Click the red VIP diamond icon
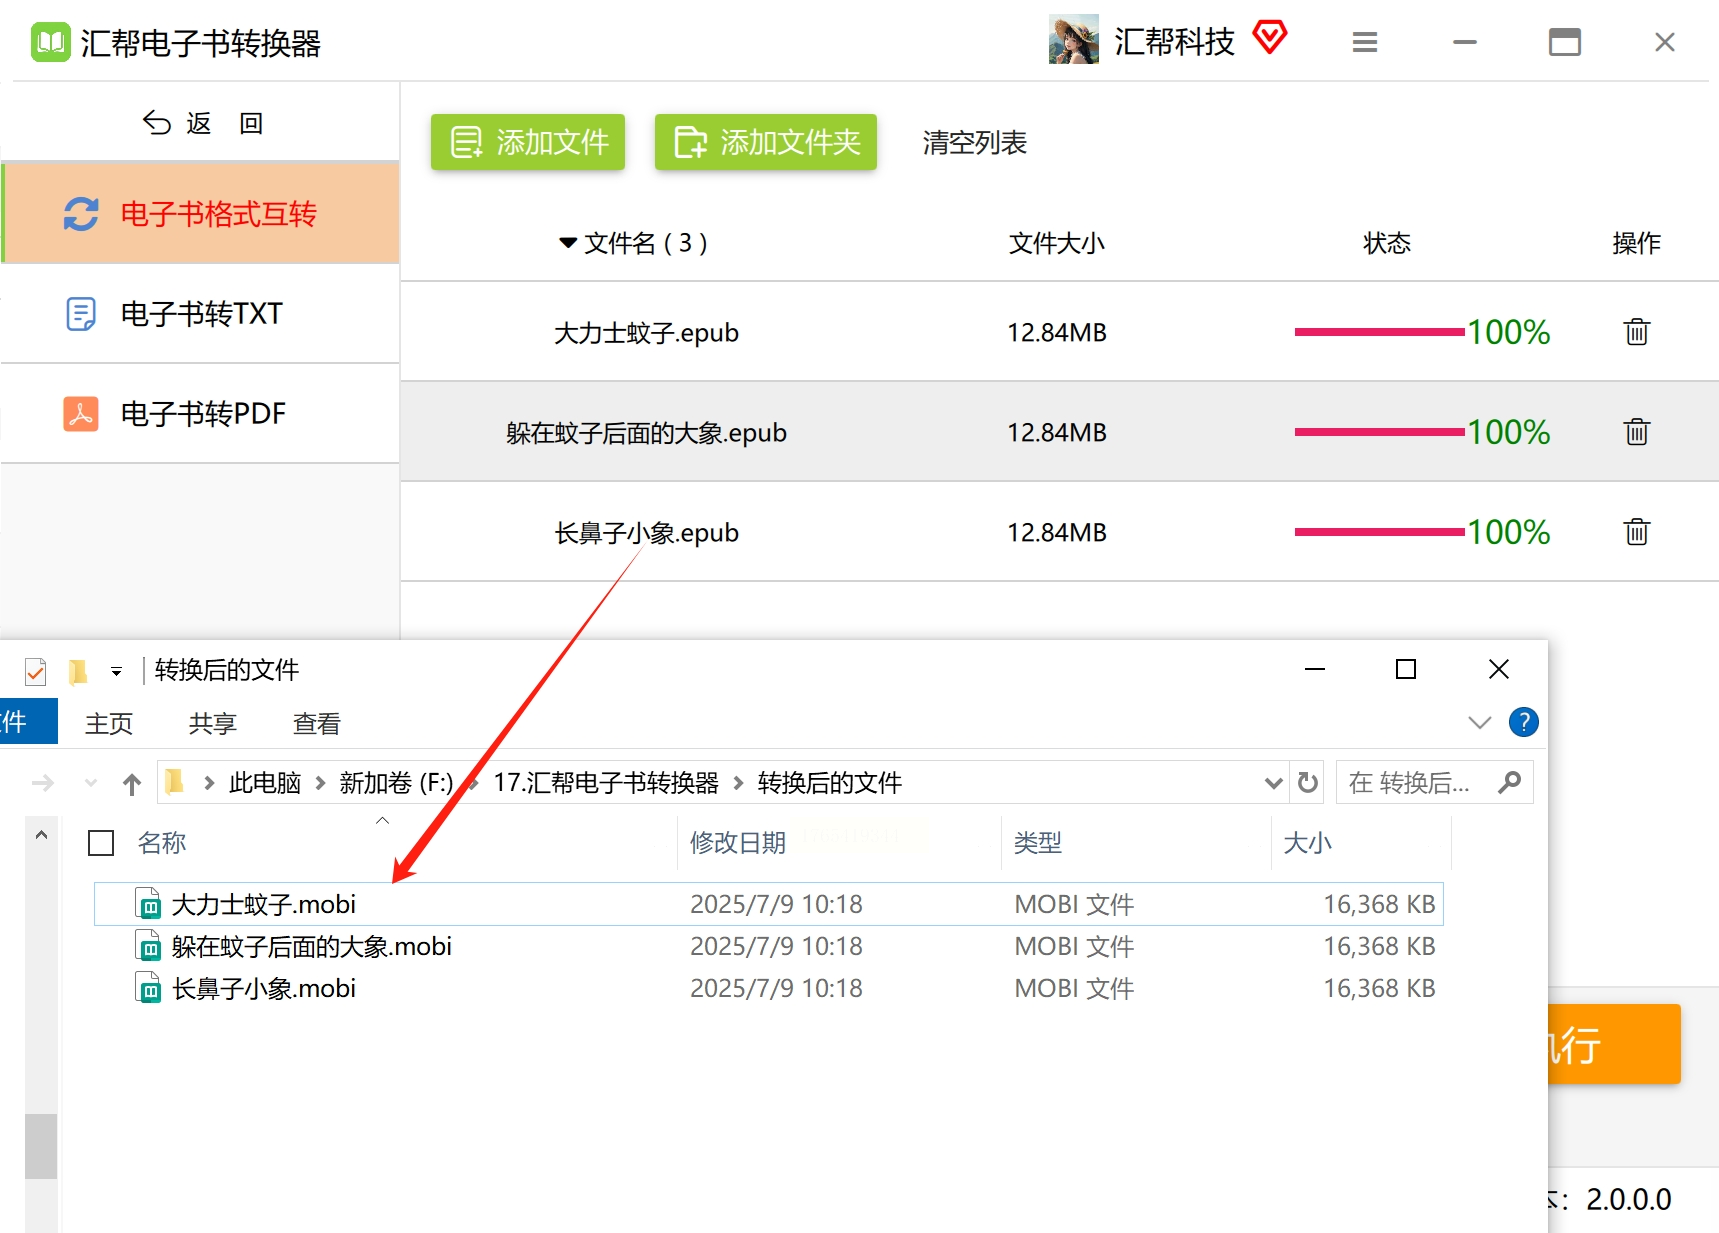This screenshot has height=1233, width=1719. pos(1270,38)
